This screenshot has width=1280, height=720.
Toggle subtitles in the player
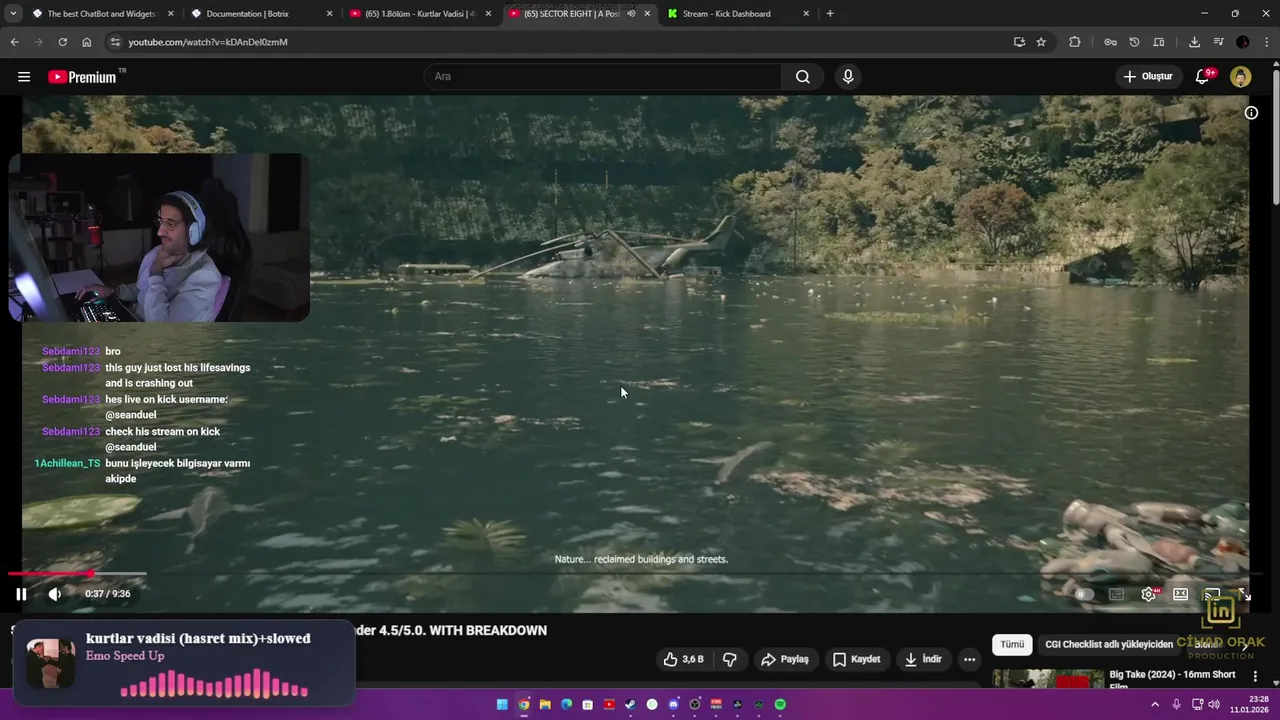point(1117,594)
